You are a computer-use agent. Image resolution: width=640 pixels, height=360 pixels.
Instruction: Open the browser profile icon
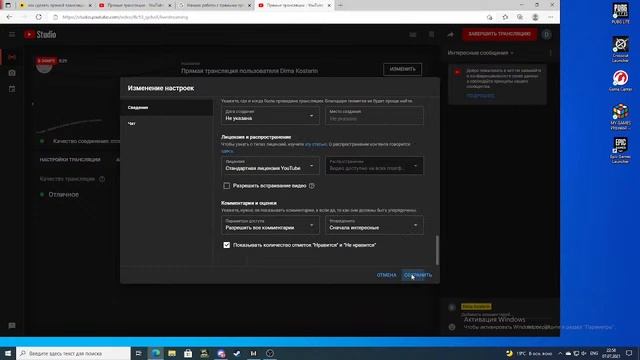pos(535,17)
